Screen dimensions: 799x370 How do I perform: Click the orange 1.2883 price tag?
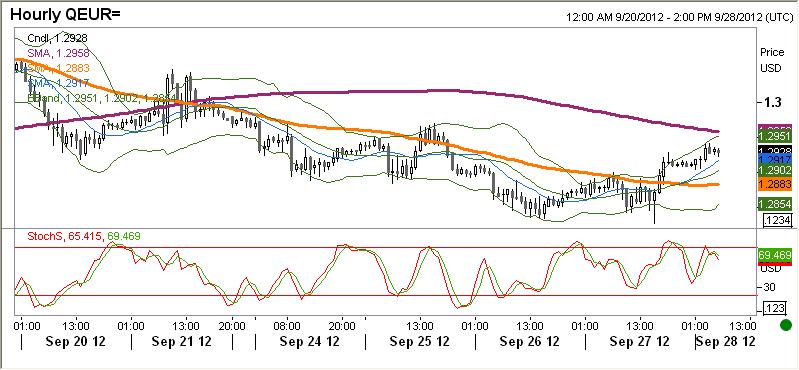pyautogui.click(x=775, y=184)
